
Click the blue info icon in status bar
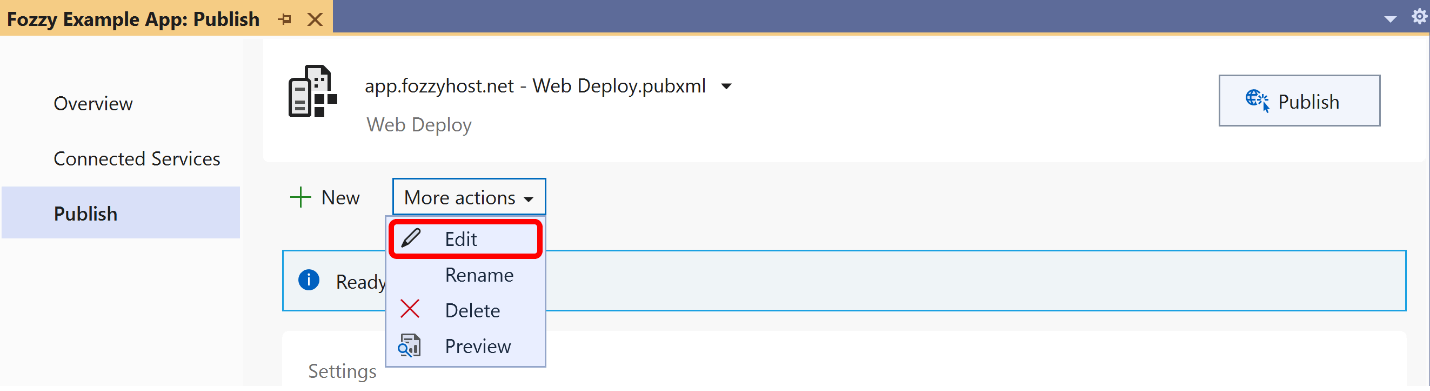(309, 281)
